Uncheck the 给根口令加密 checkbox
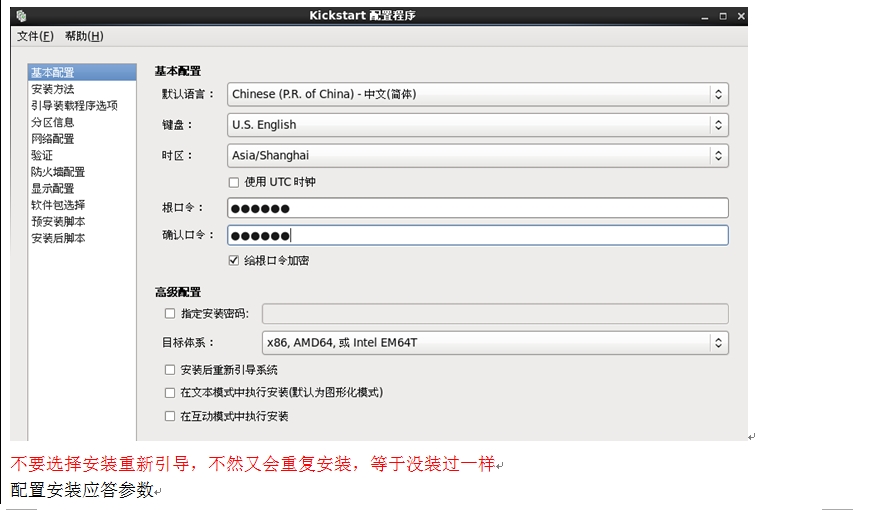The width and height of the screenshot is (884, 510). (233, 260)
